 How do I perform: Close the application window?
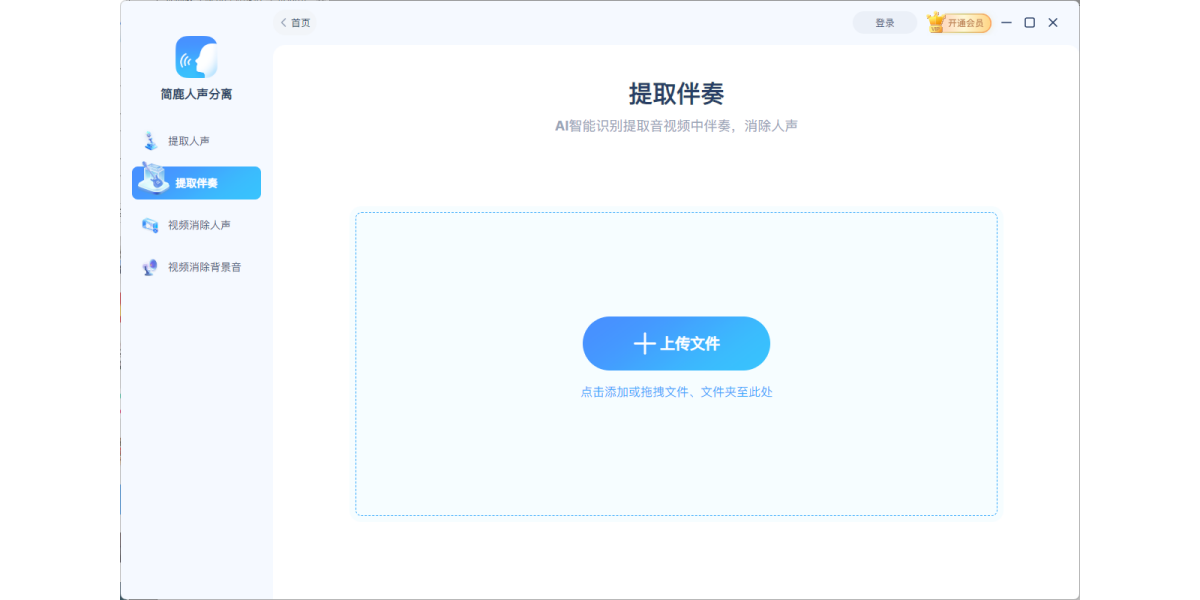click(x=1053, y=22)
